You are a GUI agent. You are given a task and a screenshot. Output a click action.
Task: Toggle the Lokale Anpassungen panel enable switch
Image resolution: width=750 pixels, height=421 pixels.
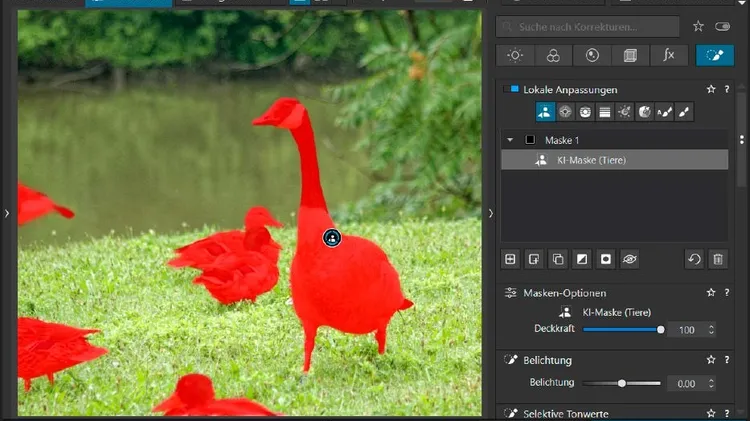[514, 89]
